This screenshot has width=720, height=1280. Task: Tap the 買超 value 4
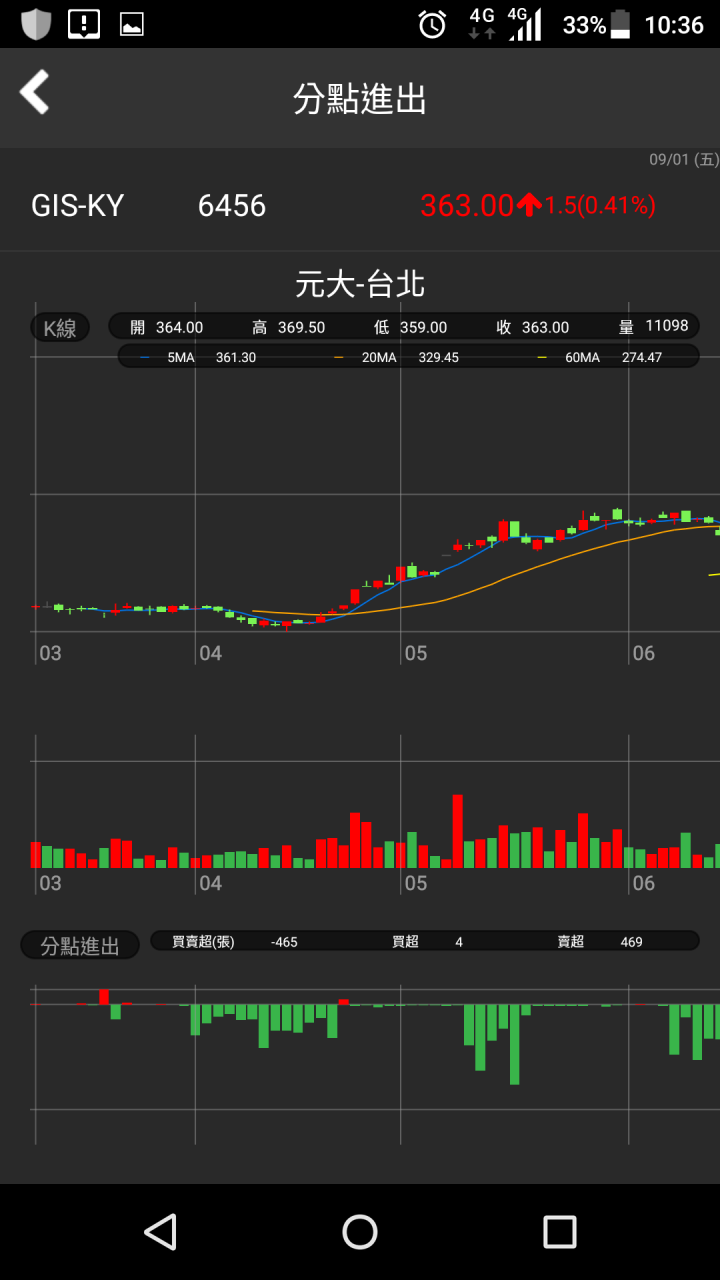point(459,942)
